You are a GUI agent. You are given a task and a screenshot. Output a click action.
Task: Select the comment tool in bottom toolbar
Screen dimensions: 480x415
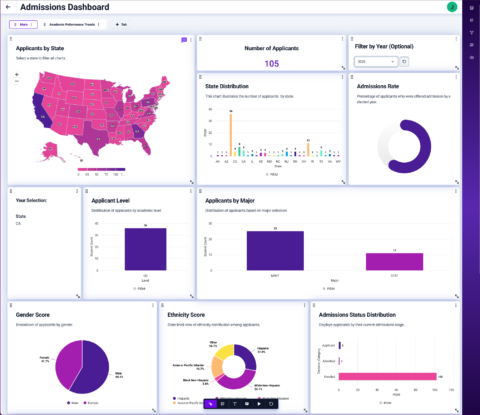pos(247,404)
